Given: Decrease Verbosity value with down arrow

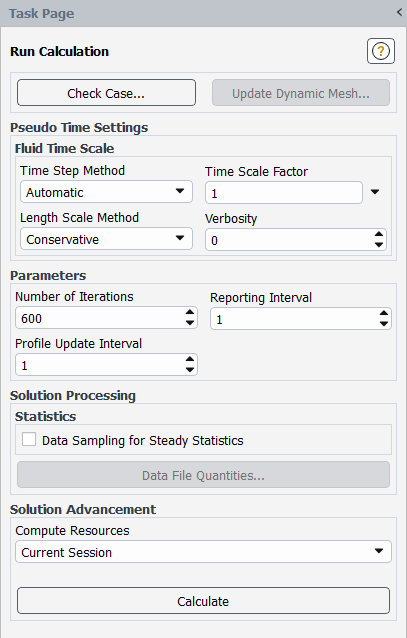Looking at the screenshot, I should pos(379,245).
